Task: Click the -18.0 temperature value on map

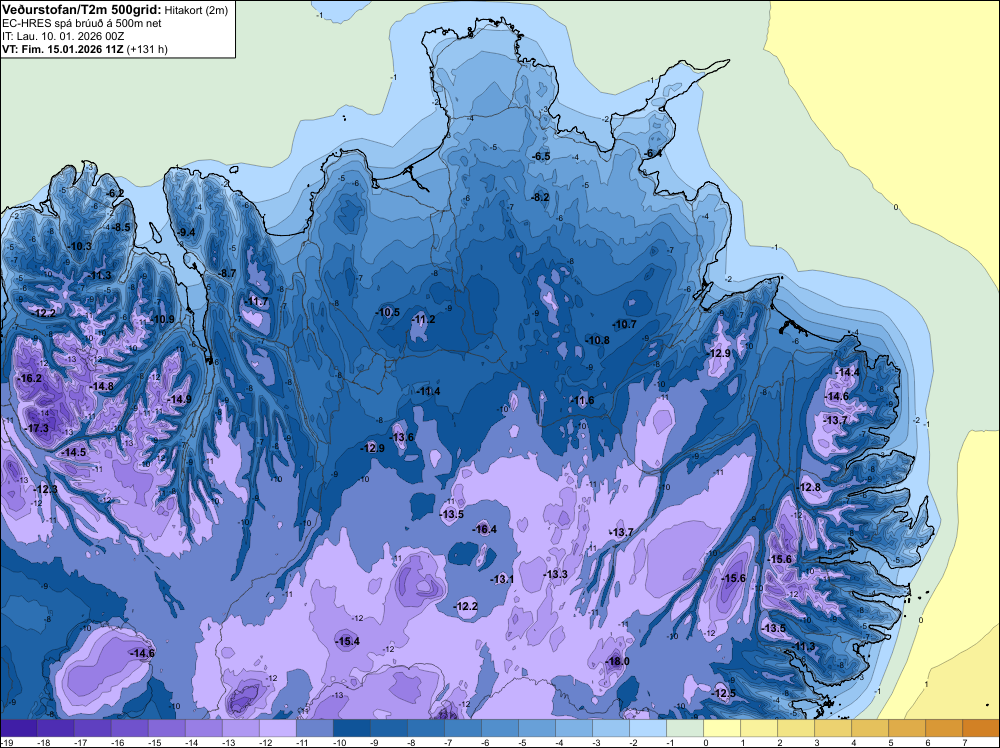Action: click(x=617, y=661)
